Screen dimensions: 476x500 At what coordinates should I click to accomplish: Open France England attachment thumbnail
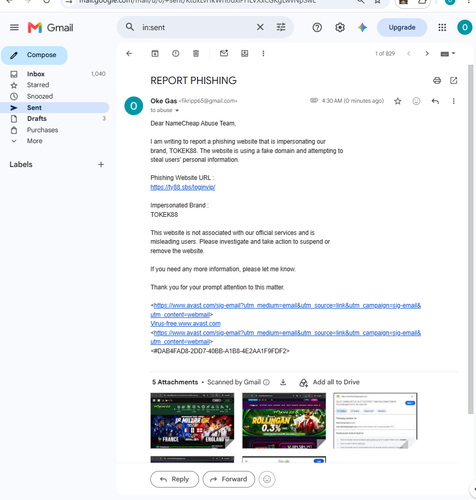[192, 421]
